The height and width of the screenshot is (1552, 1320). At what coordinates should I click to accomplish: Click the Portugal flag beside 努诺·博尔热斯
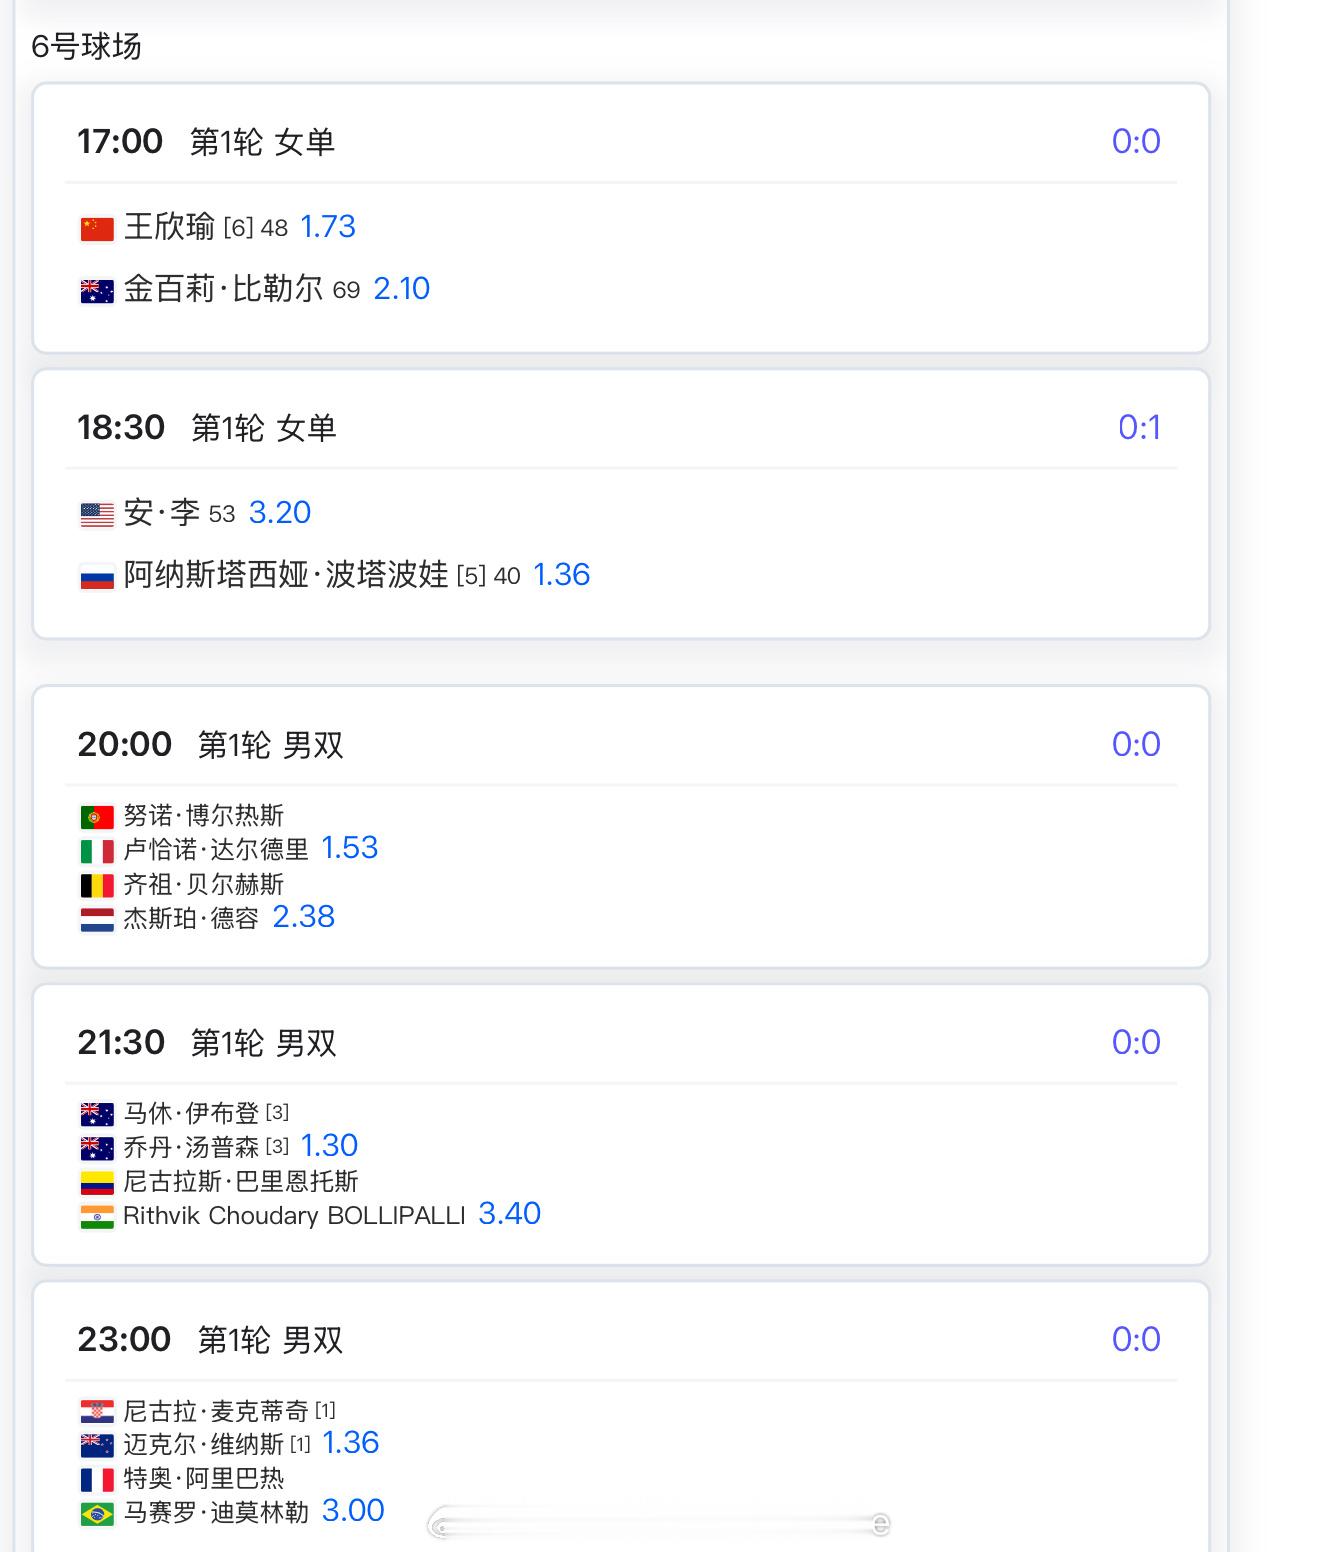97,817
